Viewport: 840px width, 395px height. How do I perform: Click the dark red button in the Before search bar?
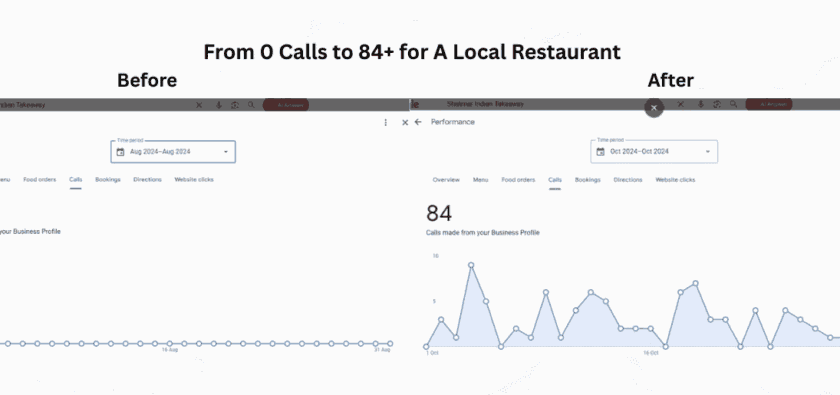pyautogui.click(x=287, y=105)
